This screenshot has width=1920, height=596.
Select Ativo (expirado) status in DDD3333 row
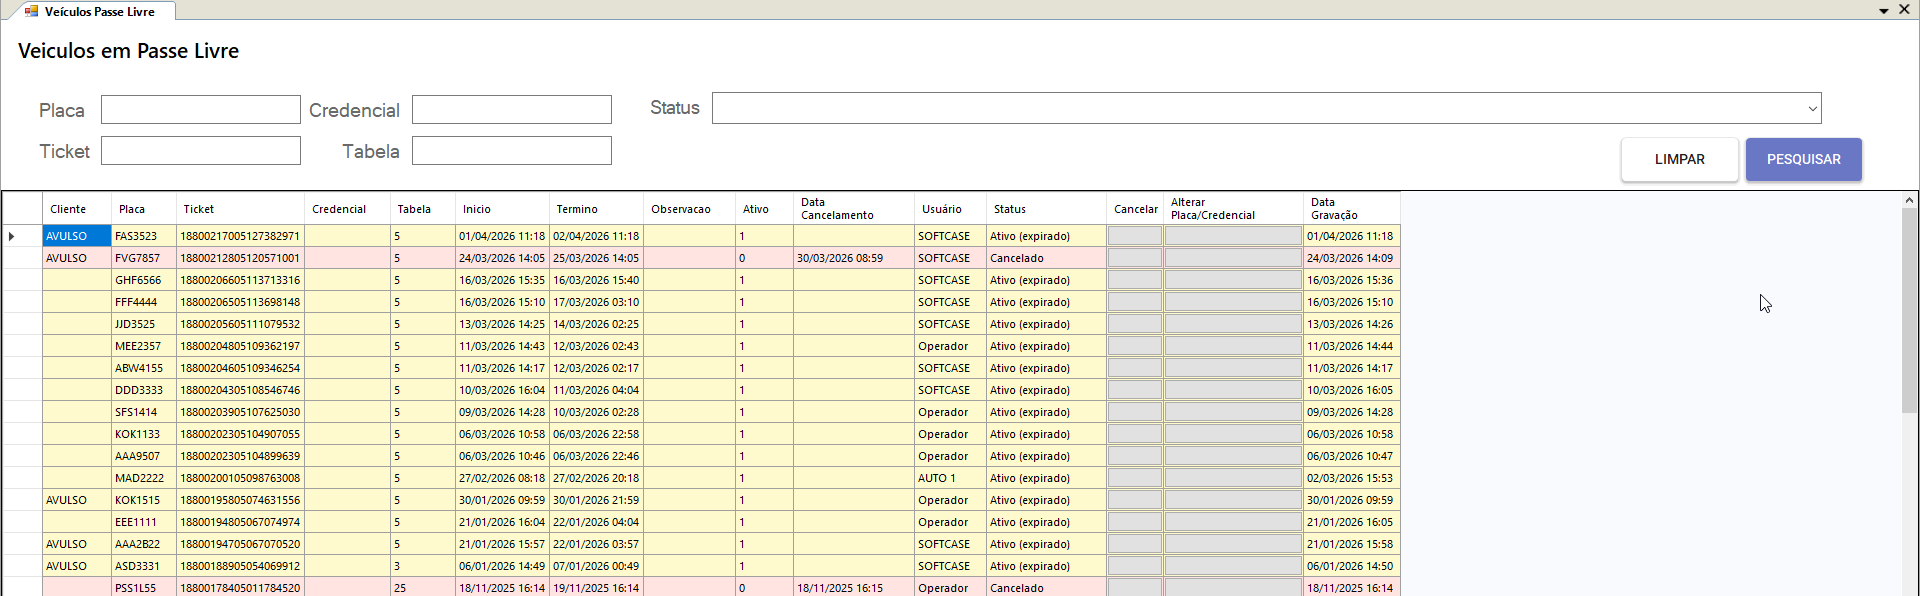tap(1046, 390)
